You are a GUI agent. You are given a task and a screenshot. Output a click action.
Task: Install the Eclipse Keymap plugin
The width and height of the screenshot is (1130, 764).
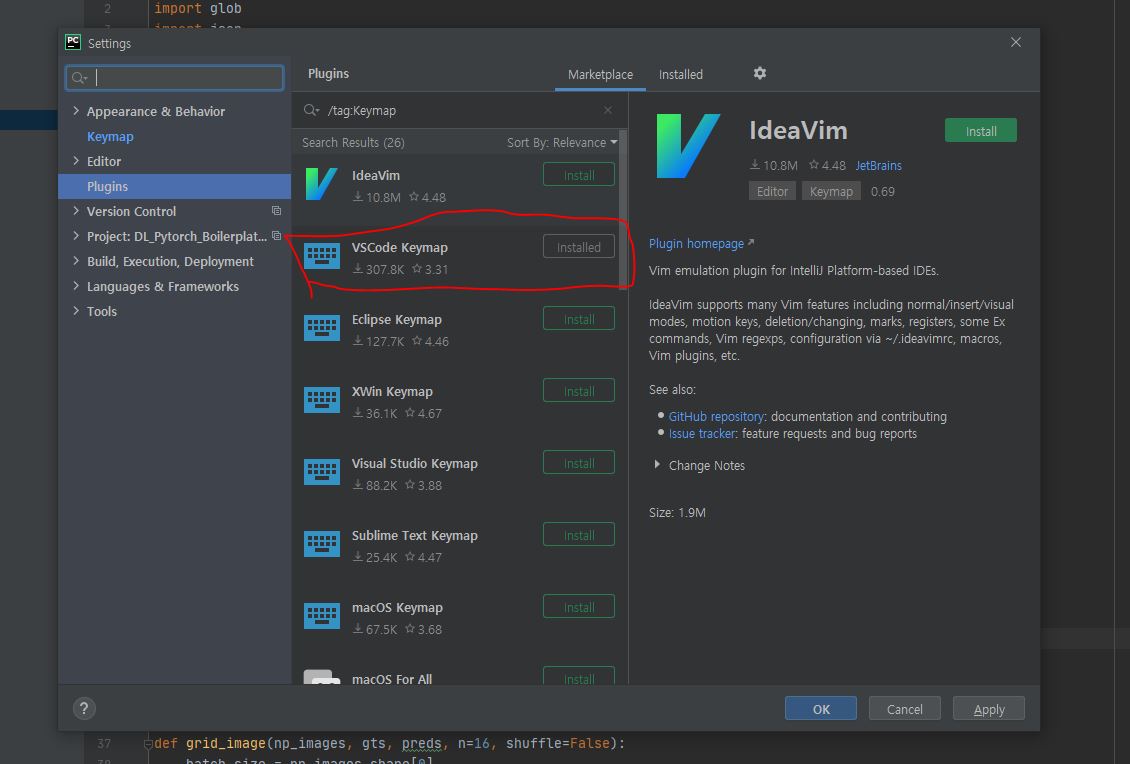[x=579, y=319]
